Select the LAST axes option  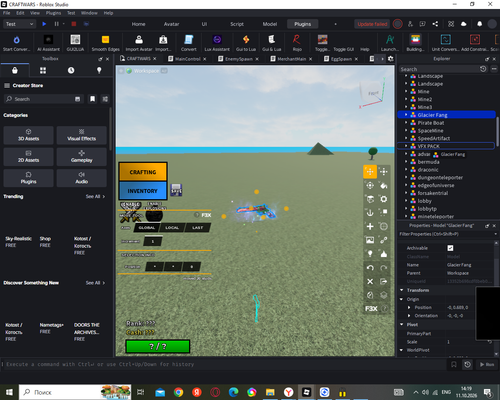click(197, 228)
